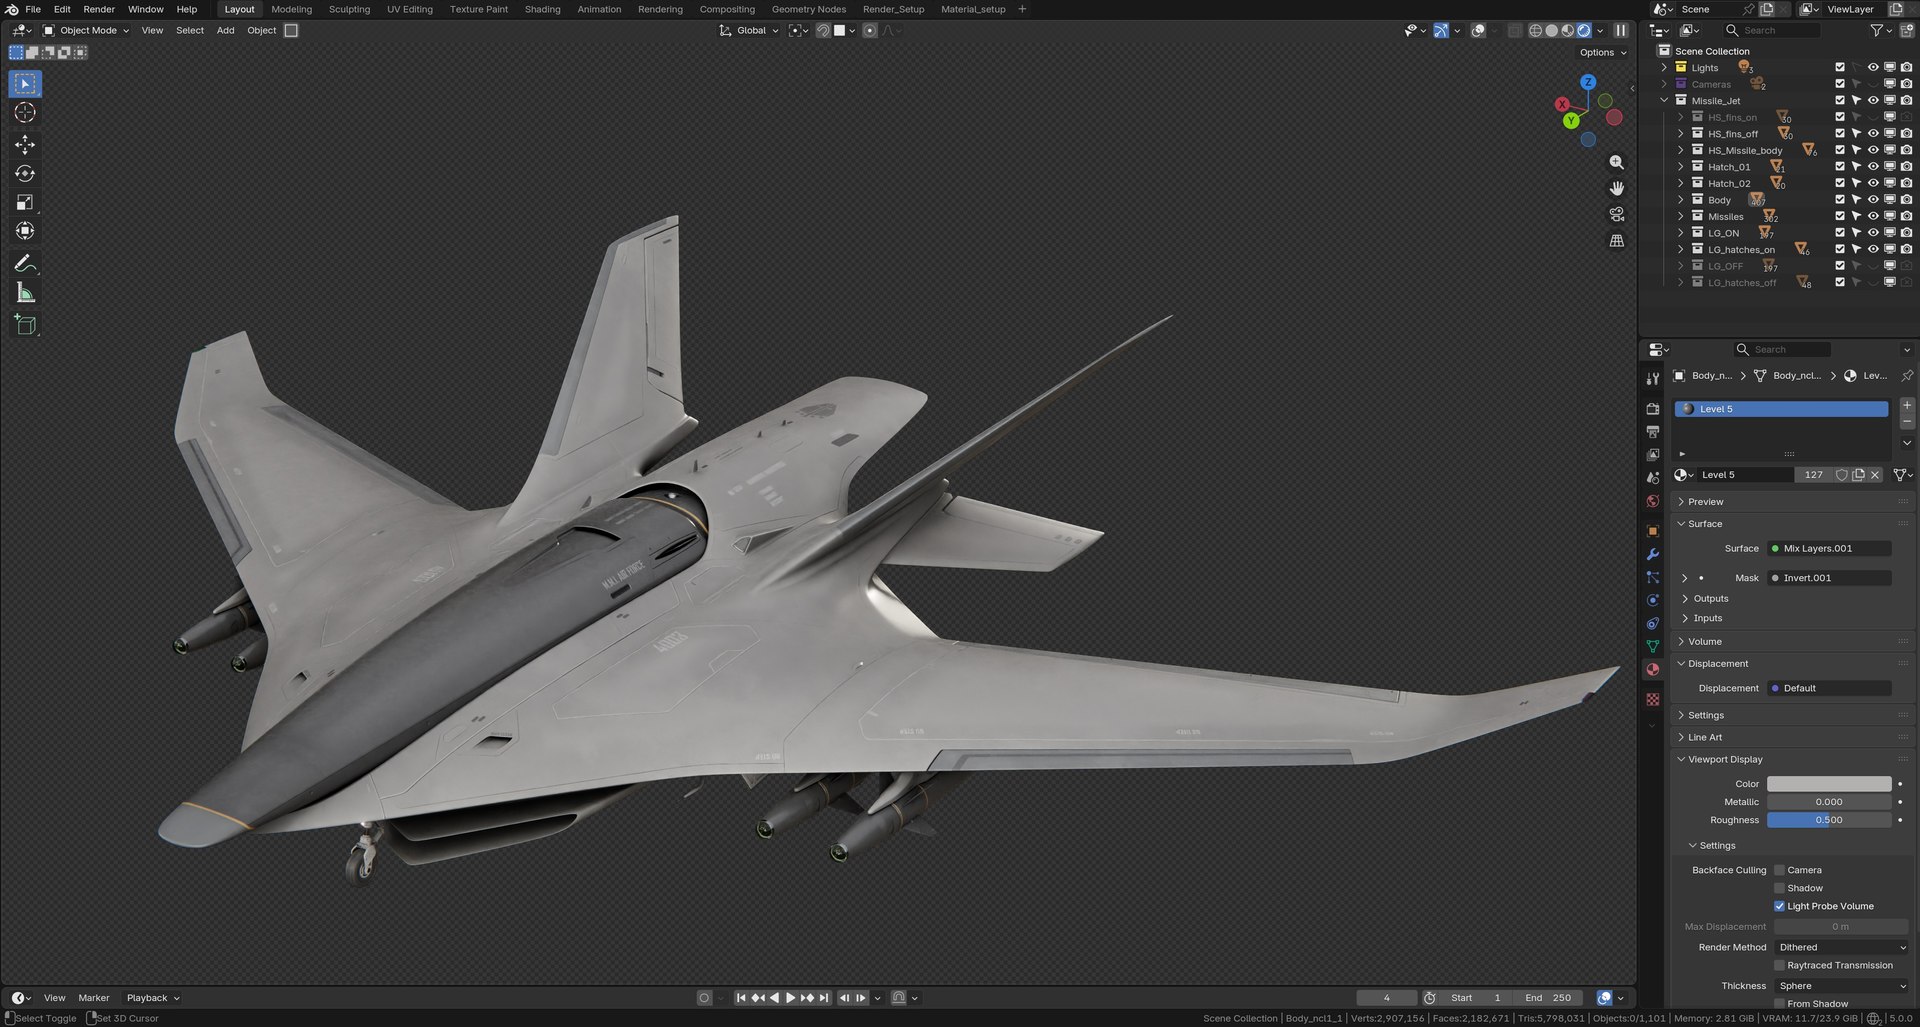Image resolution: width=1920 pixels, height=1027 pixels.
Task: Open the Object Mode dropdown
Action: pyautogui.click(x=86, y=31)
